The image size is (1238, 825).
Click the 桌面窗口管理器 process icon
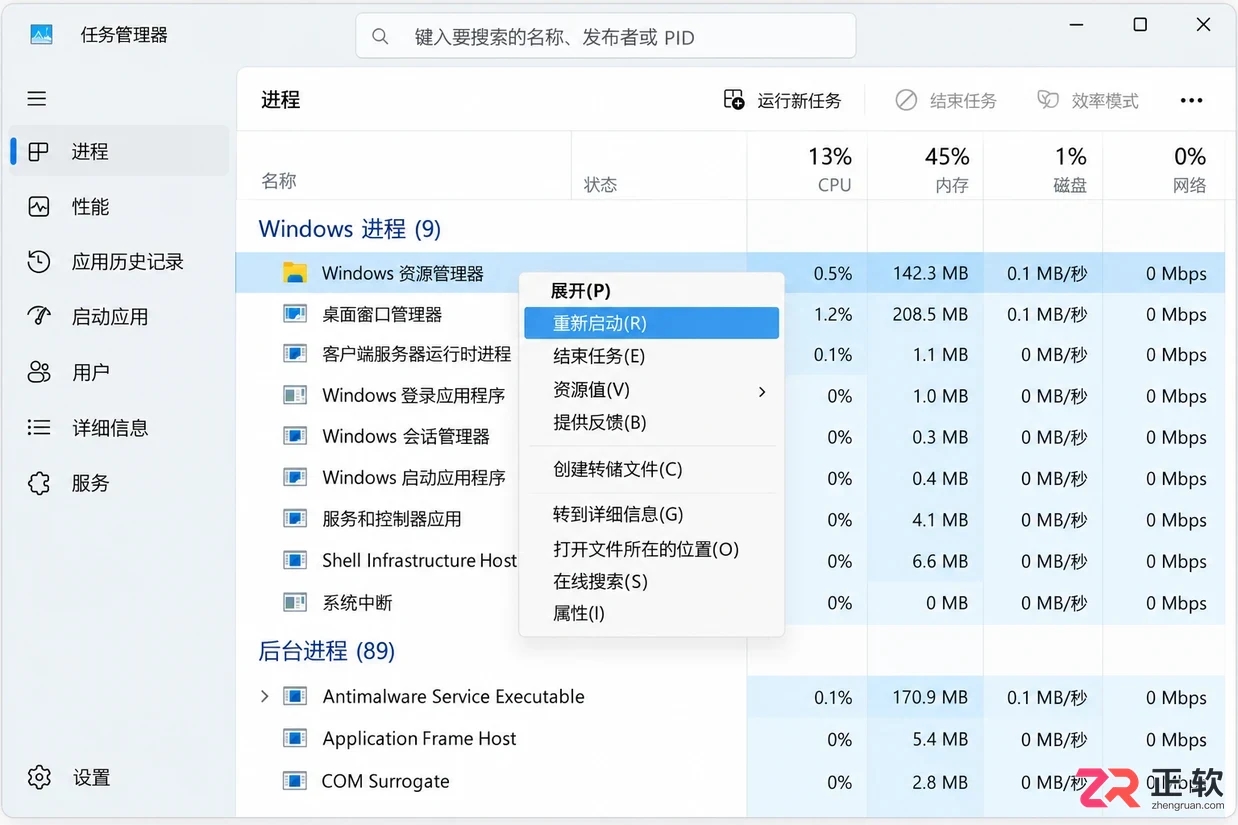point(294,314)
